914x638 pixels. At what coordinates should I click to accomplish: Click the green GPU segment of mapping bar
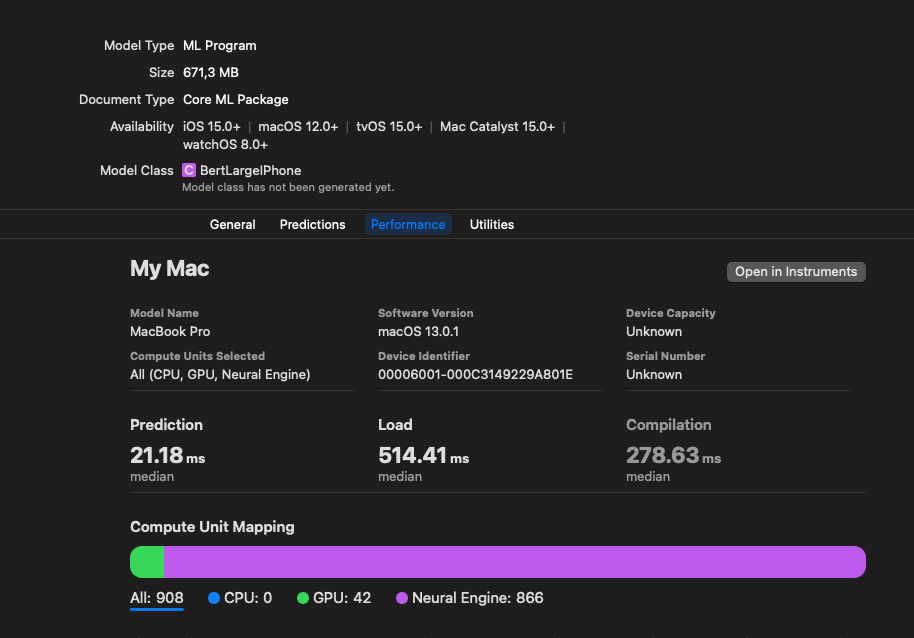[148, 562]
